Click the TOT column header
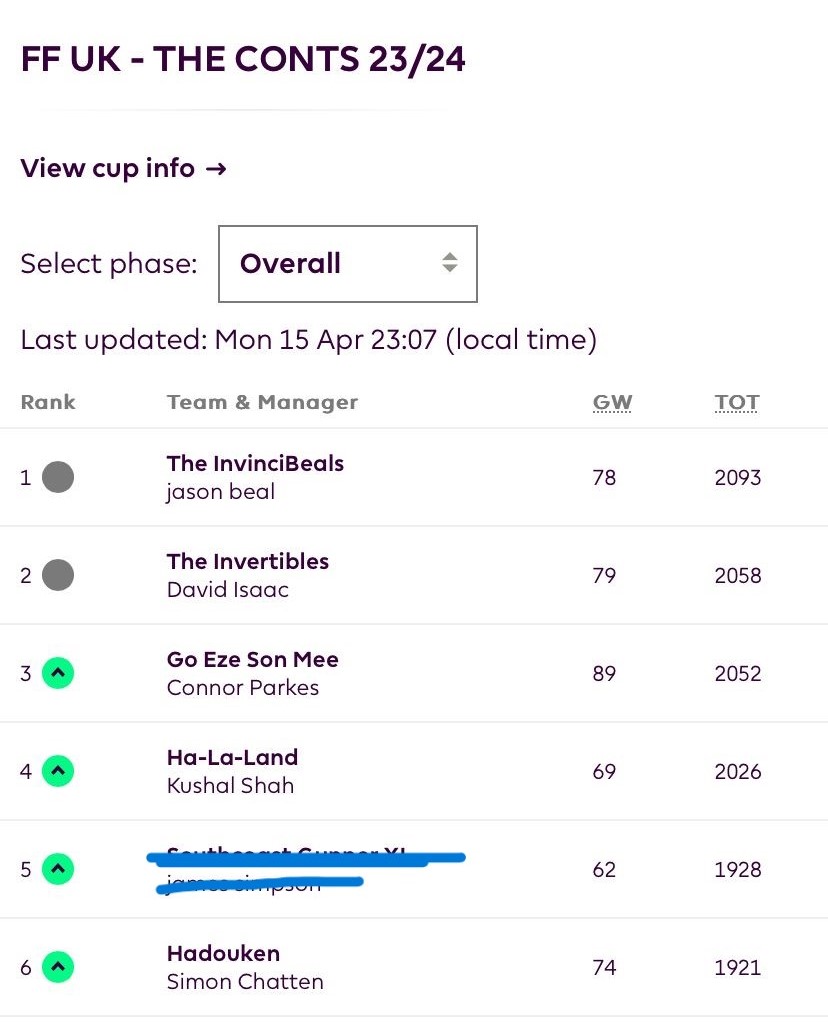Image resolution: width=828 pixels, height=1036 pixels. pos(736,403)
